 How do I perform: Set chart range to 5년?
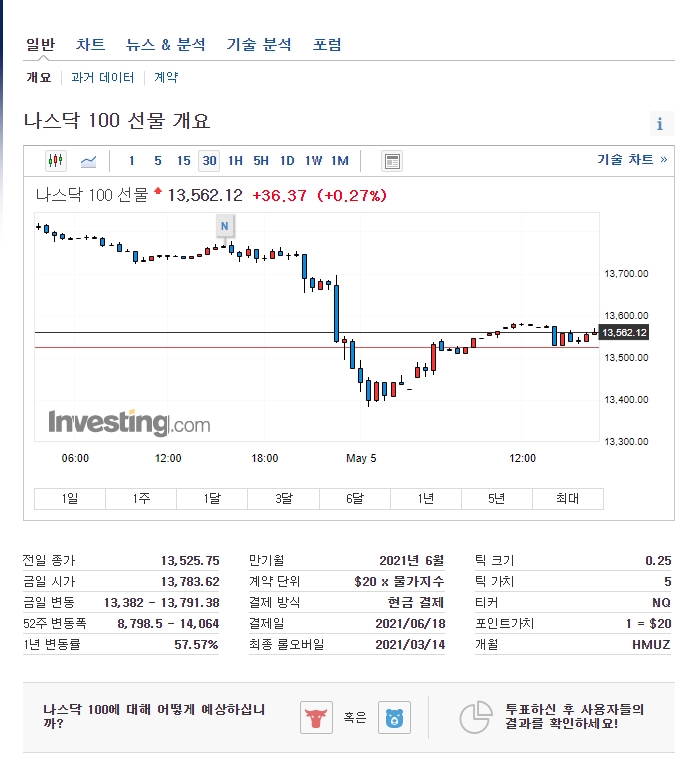click(x=497, y=499)
